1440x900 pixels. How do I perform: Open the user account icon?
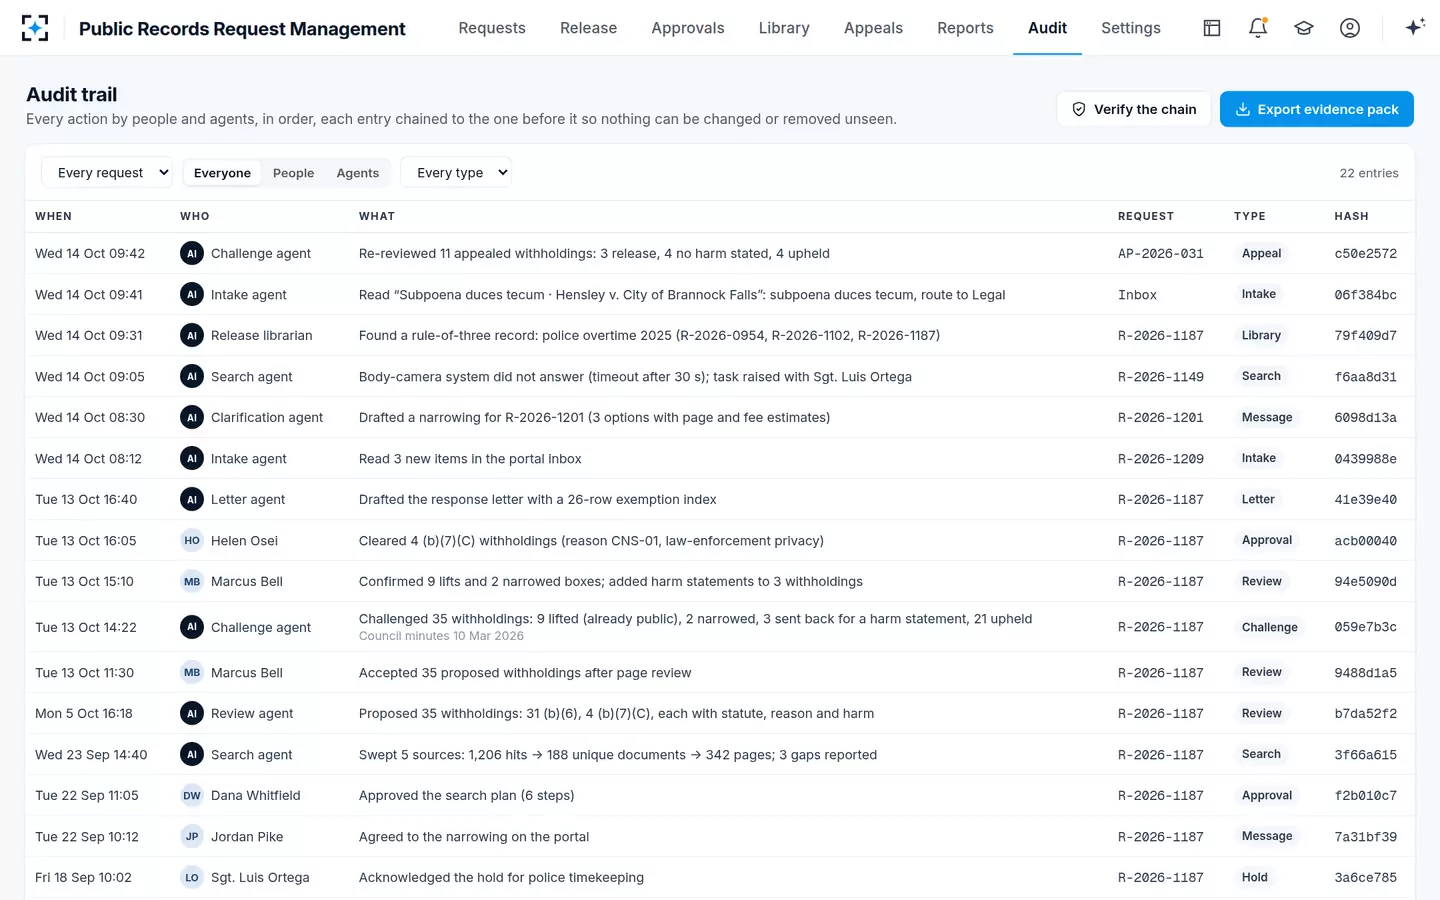coord(1350,28)
